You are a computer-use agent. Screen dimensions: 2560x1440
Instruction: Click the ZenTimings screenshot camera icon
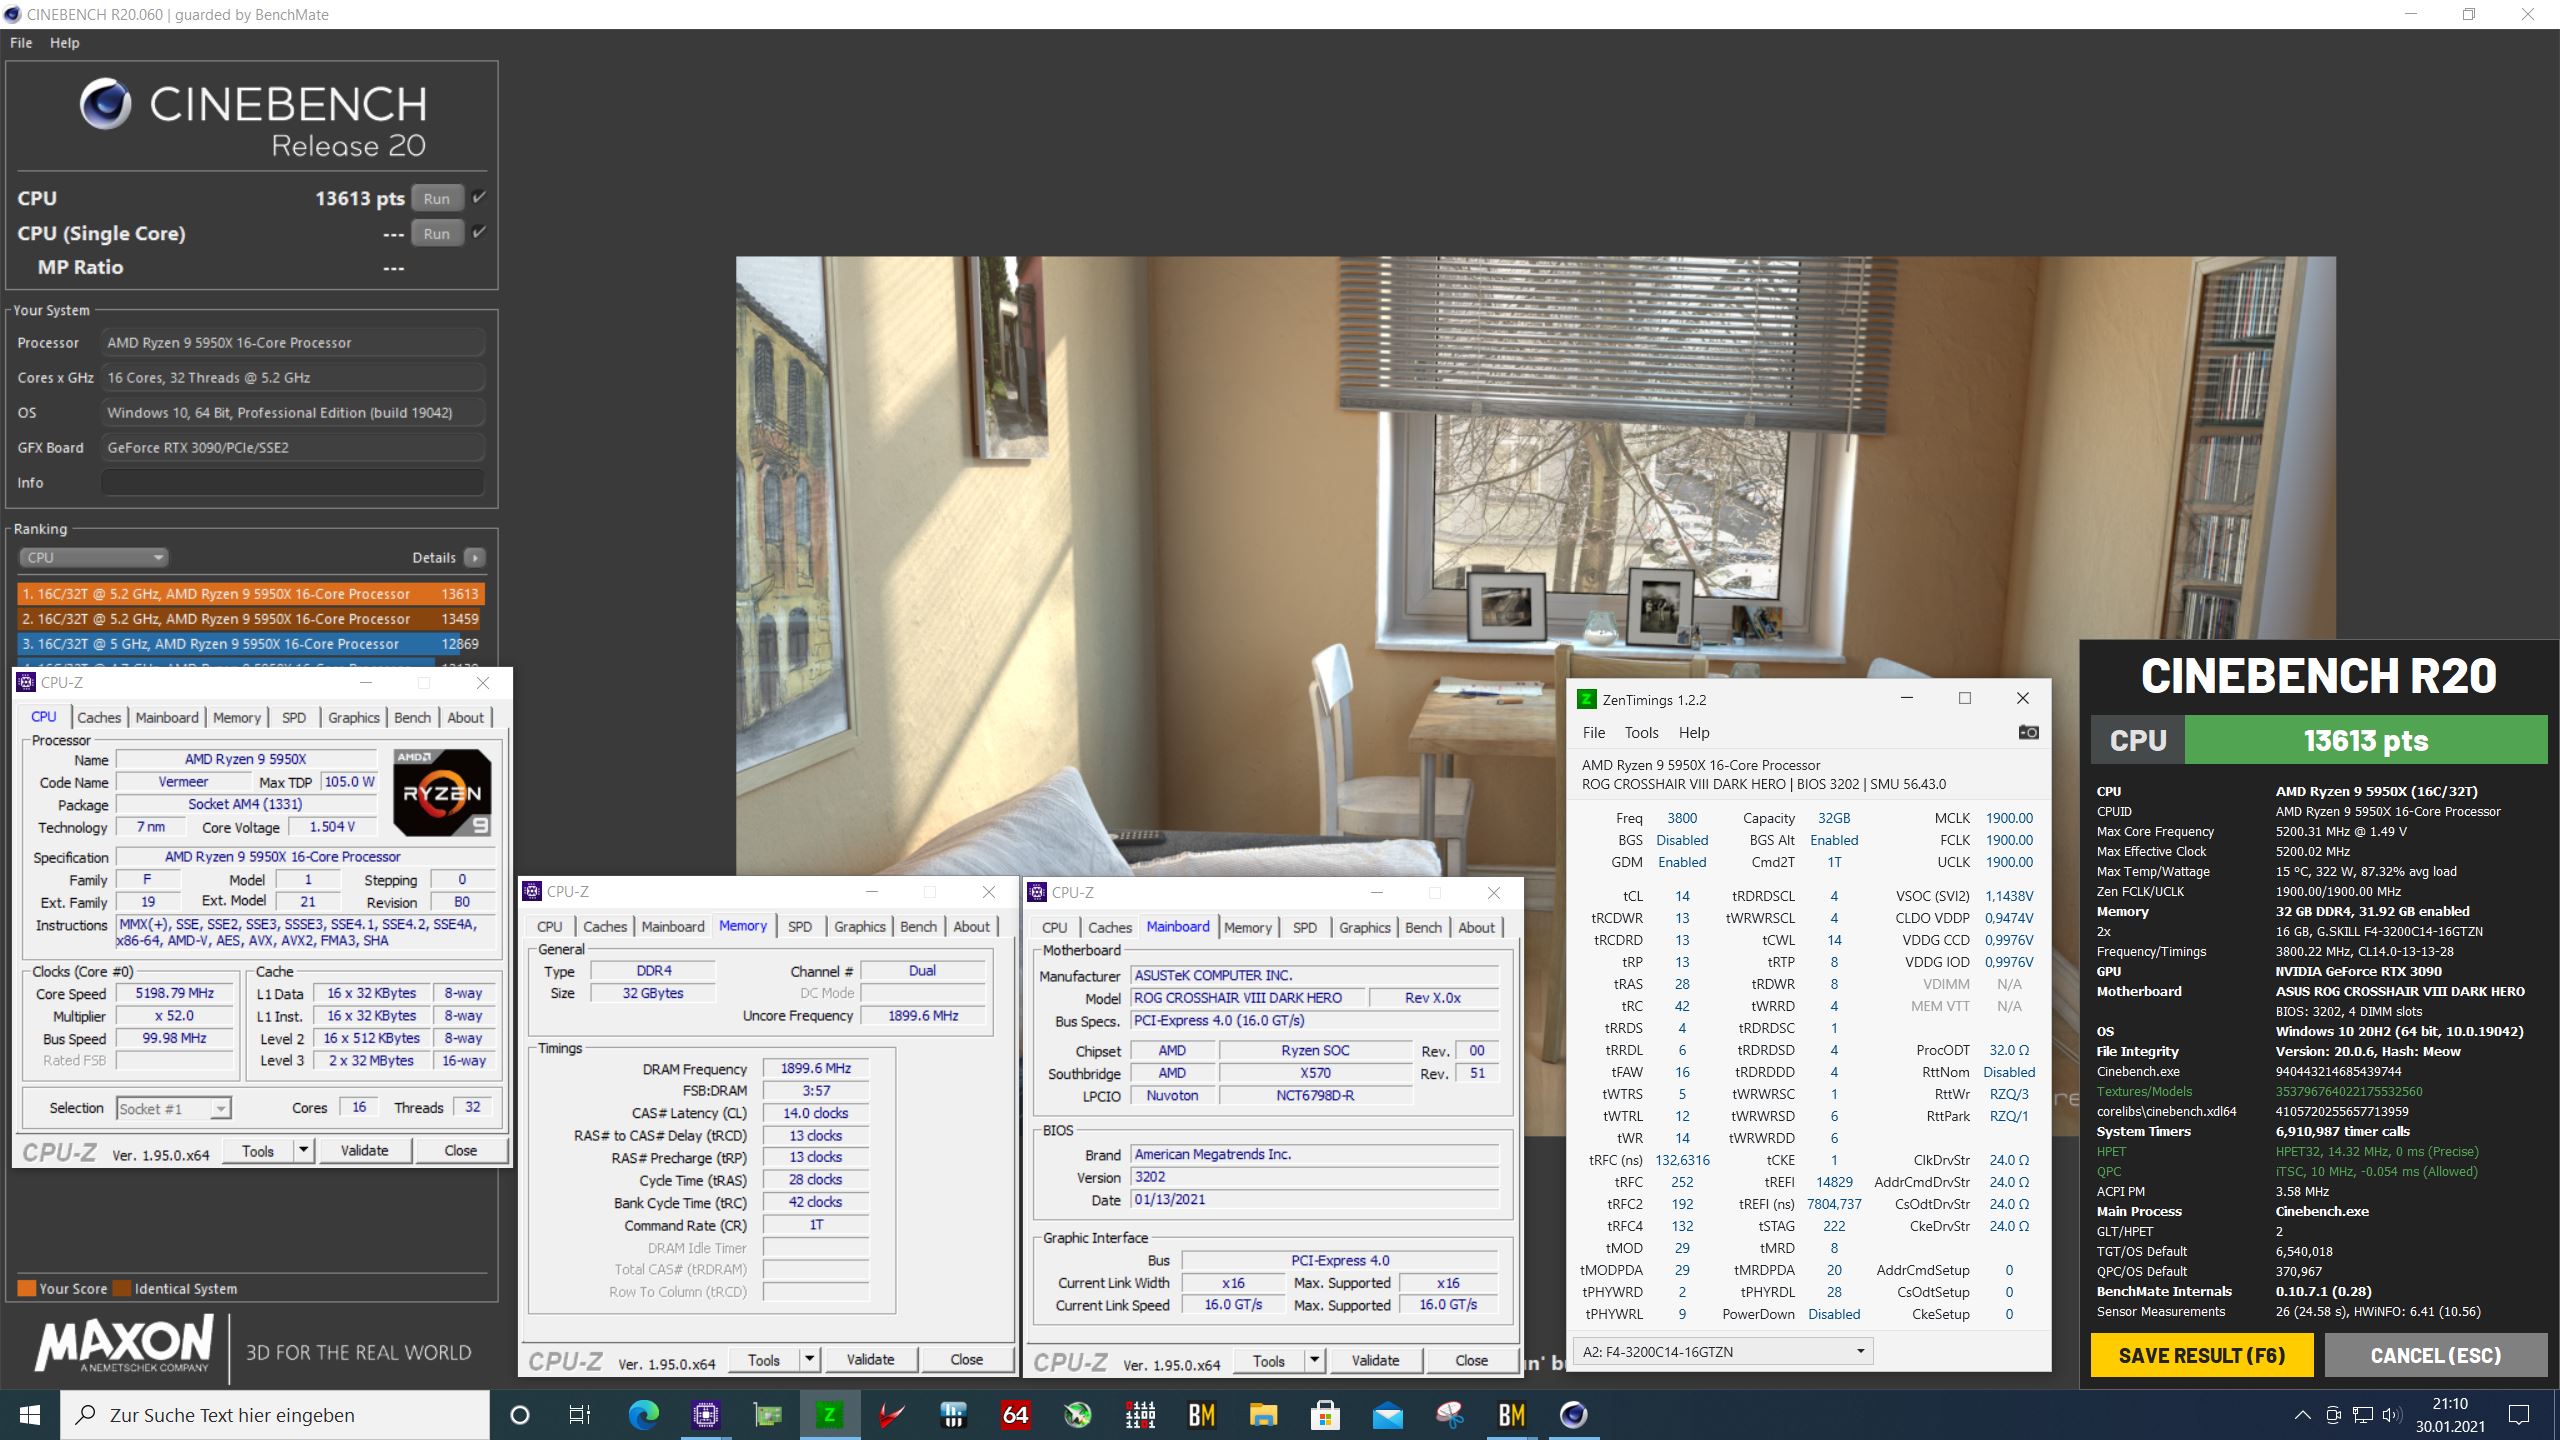pyautogui.click(x=2028, y=732)
